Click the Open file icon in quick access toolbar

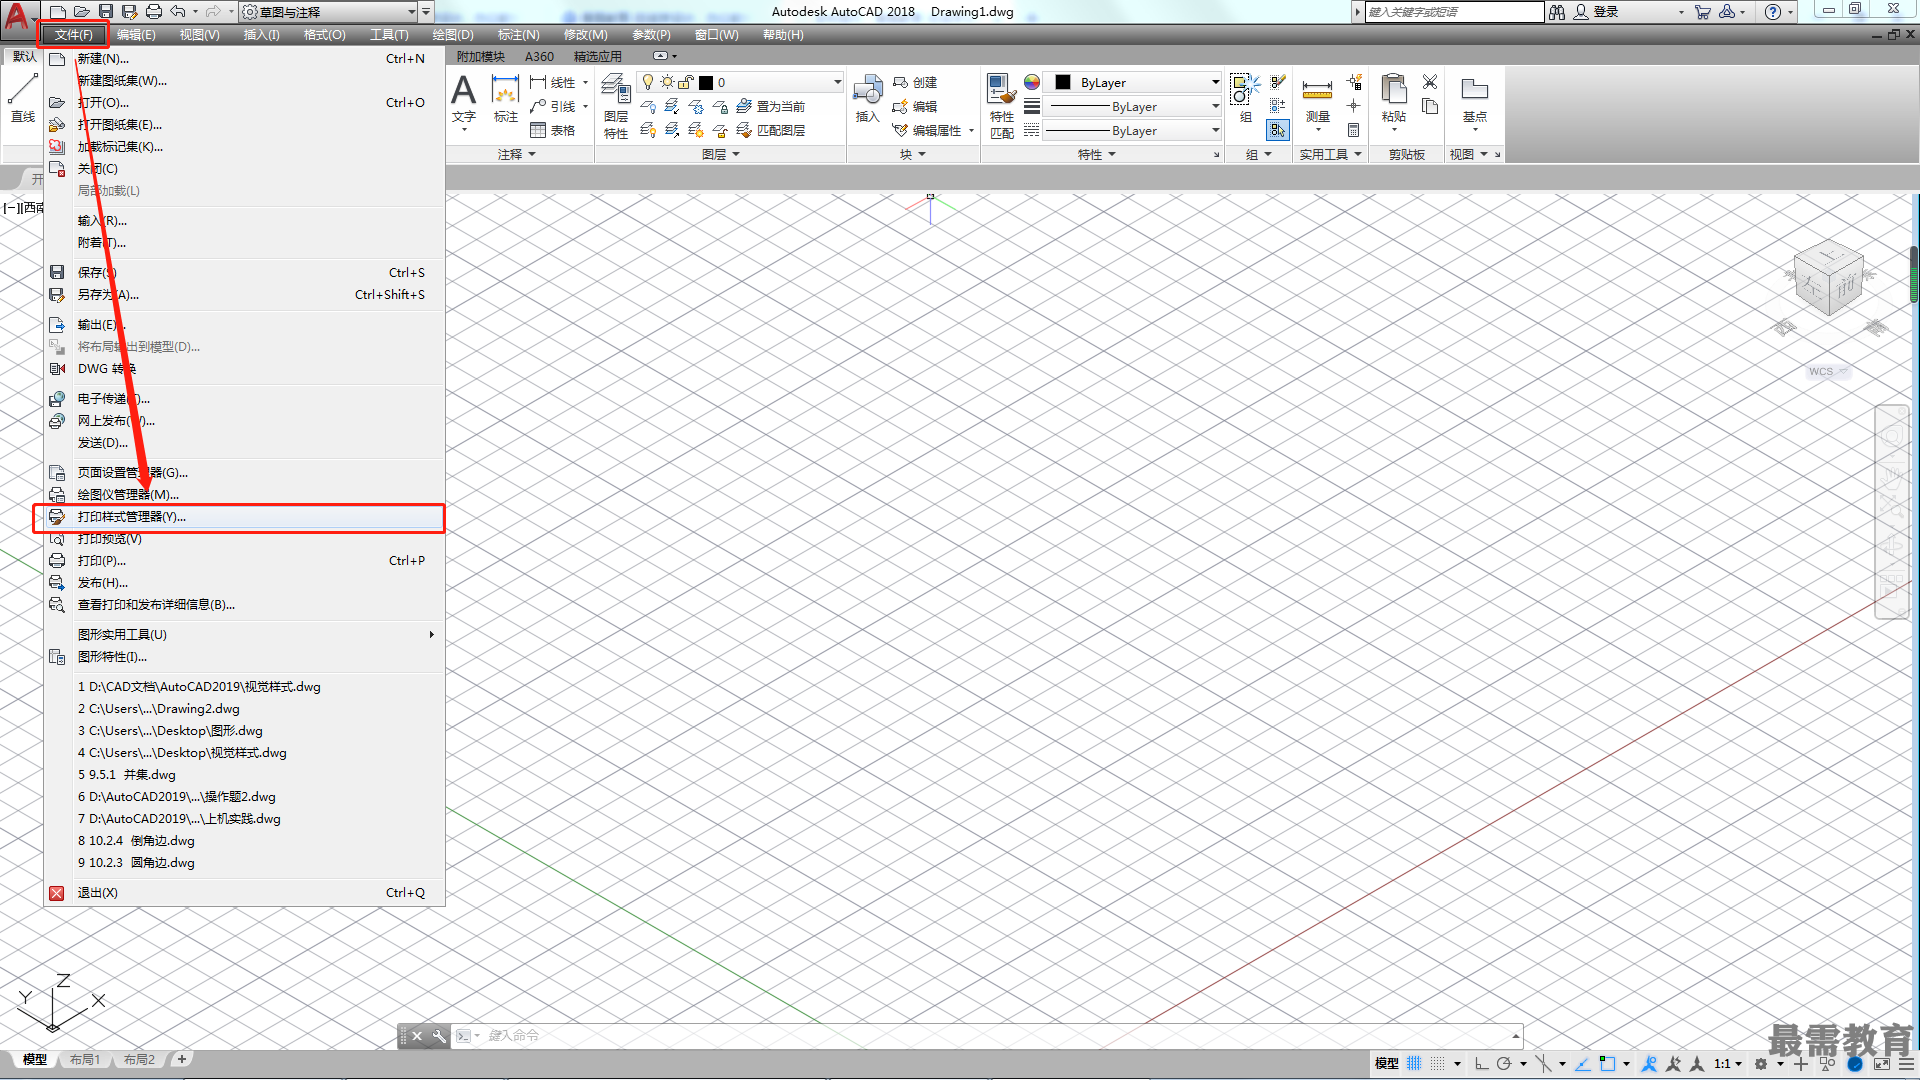pos(82,12)
